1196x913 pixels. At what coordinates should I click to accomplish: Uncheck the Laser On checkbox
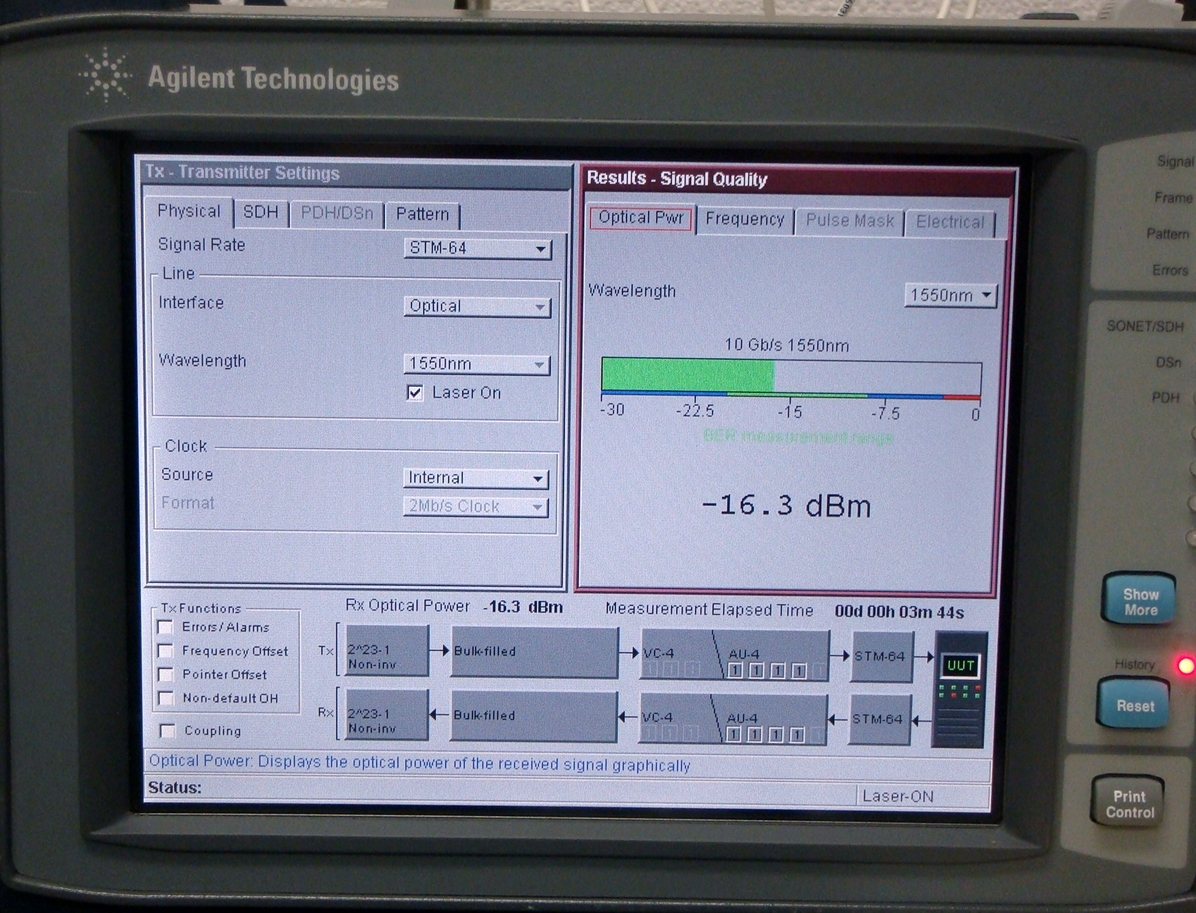[x=414, y=393]
